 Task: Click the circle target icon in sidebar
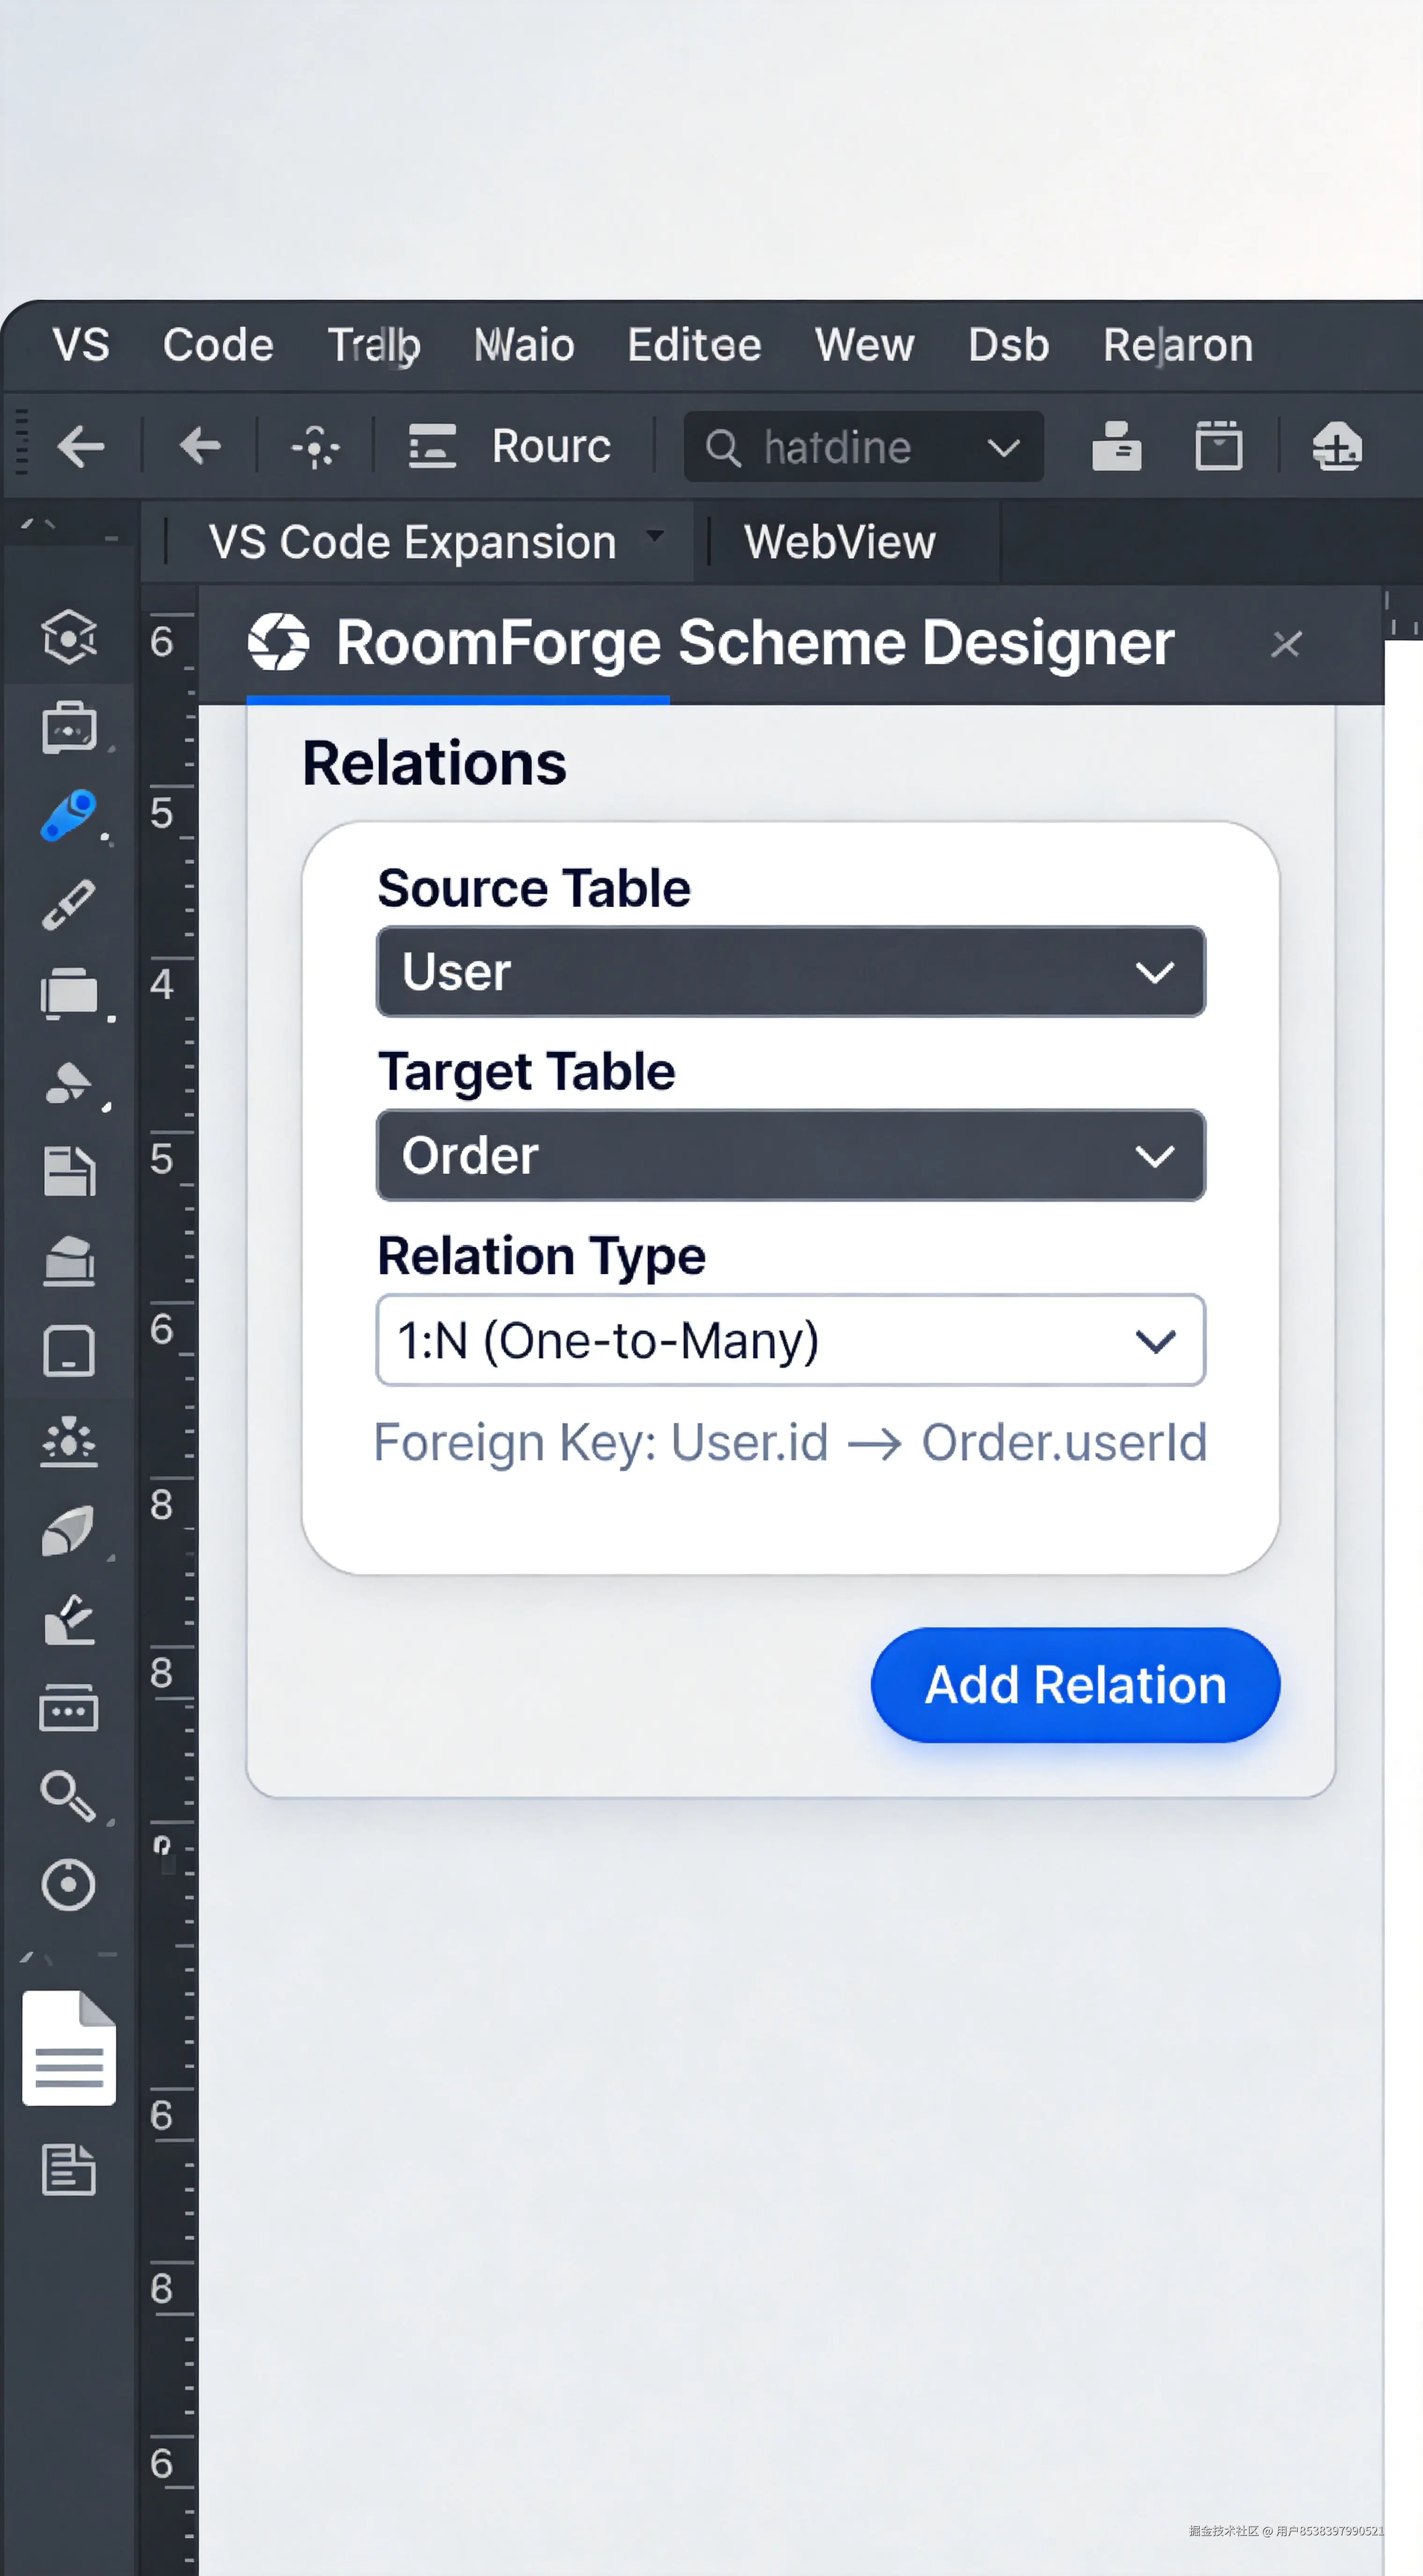[x=69, y=1885]
